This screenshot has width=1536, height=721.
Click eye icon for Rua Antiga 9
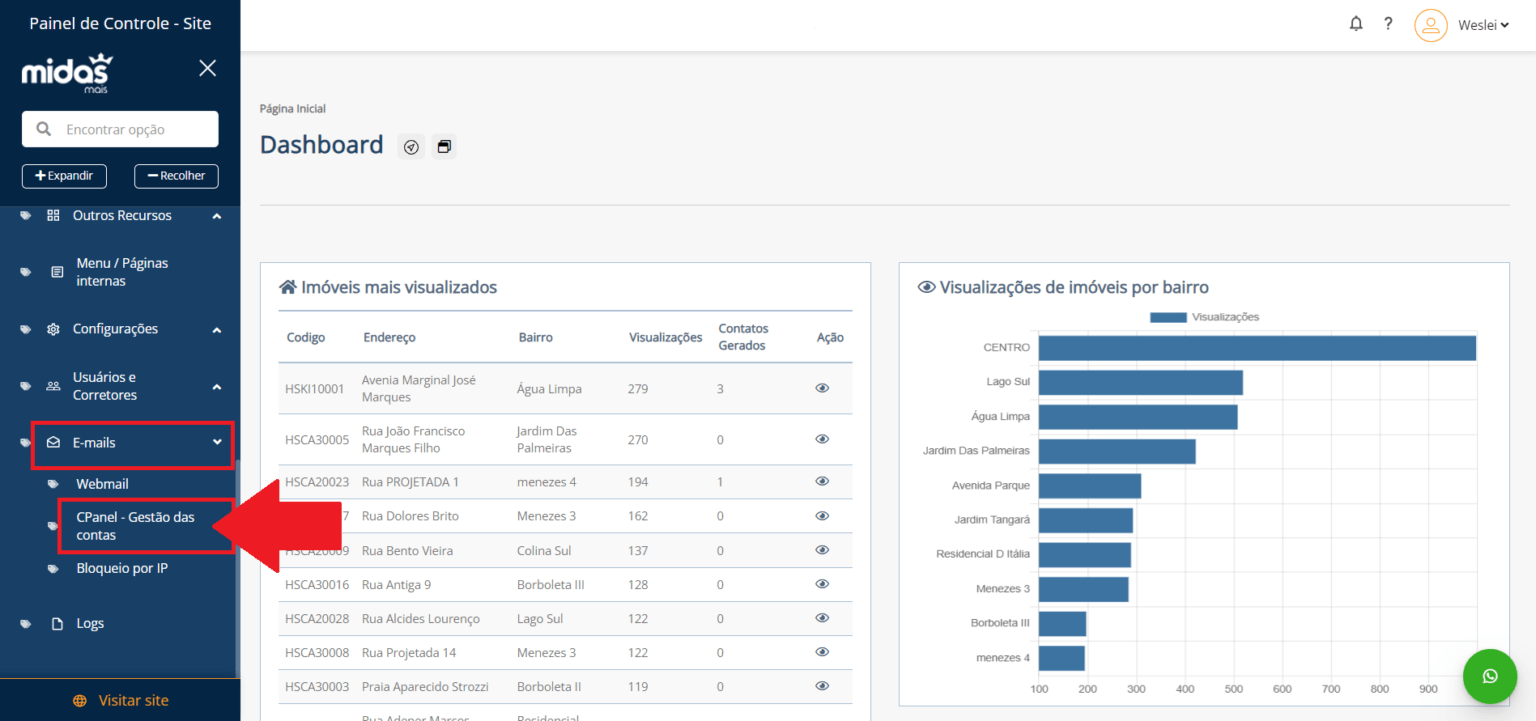822,584
